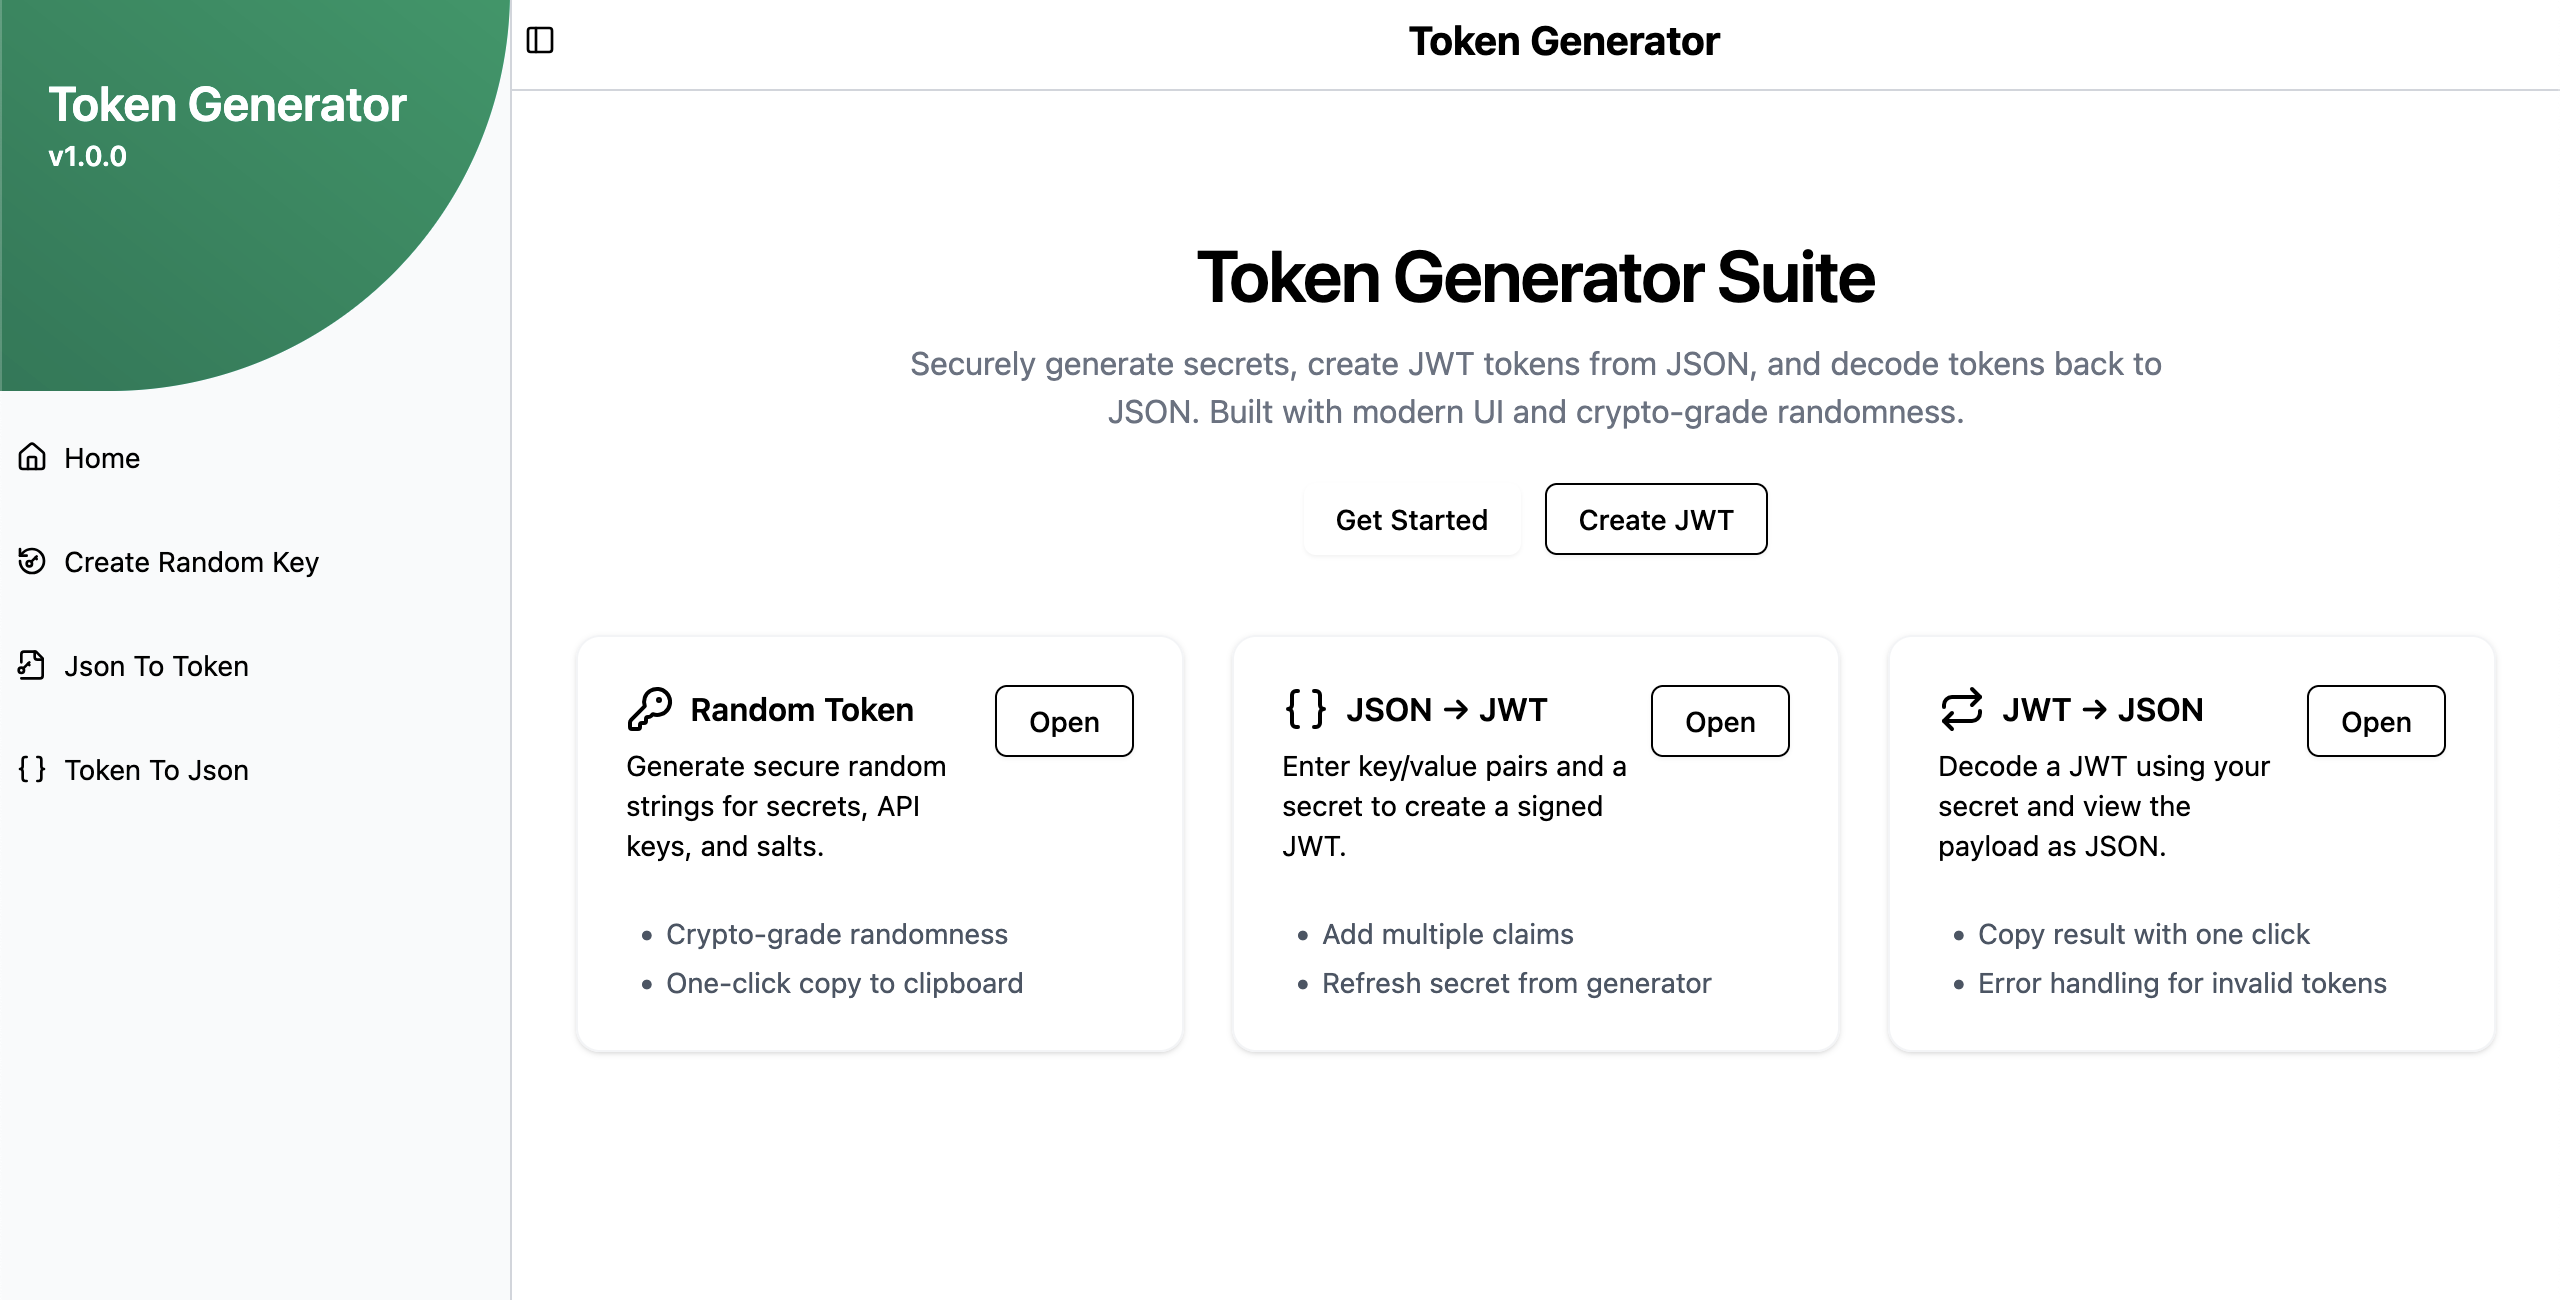This screenshot has height=1300, width=2560.
Task: Click the braces icon on JSON to JWT card
Action: click(x=1305, y=708)
